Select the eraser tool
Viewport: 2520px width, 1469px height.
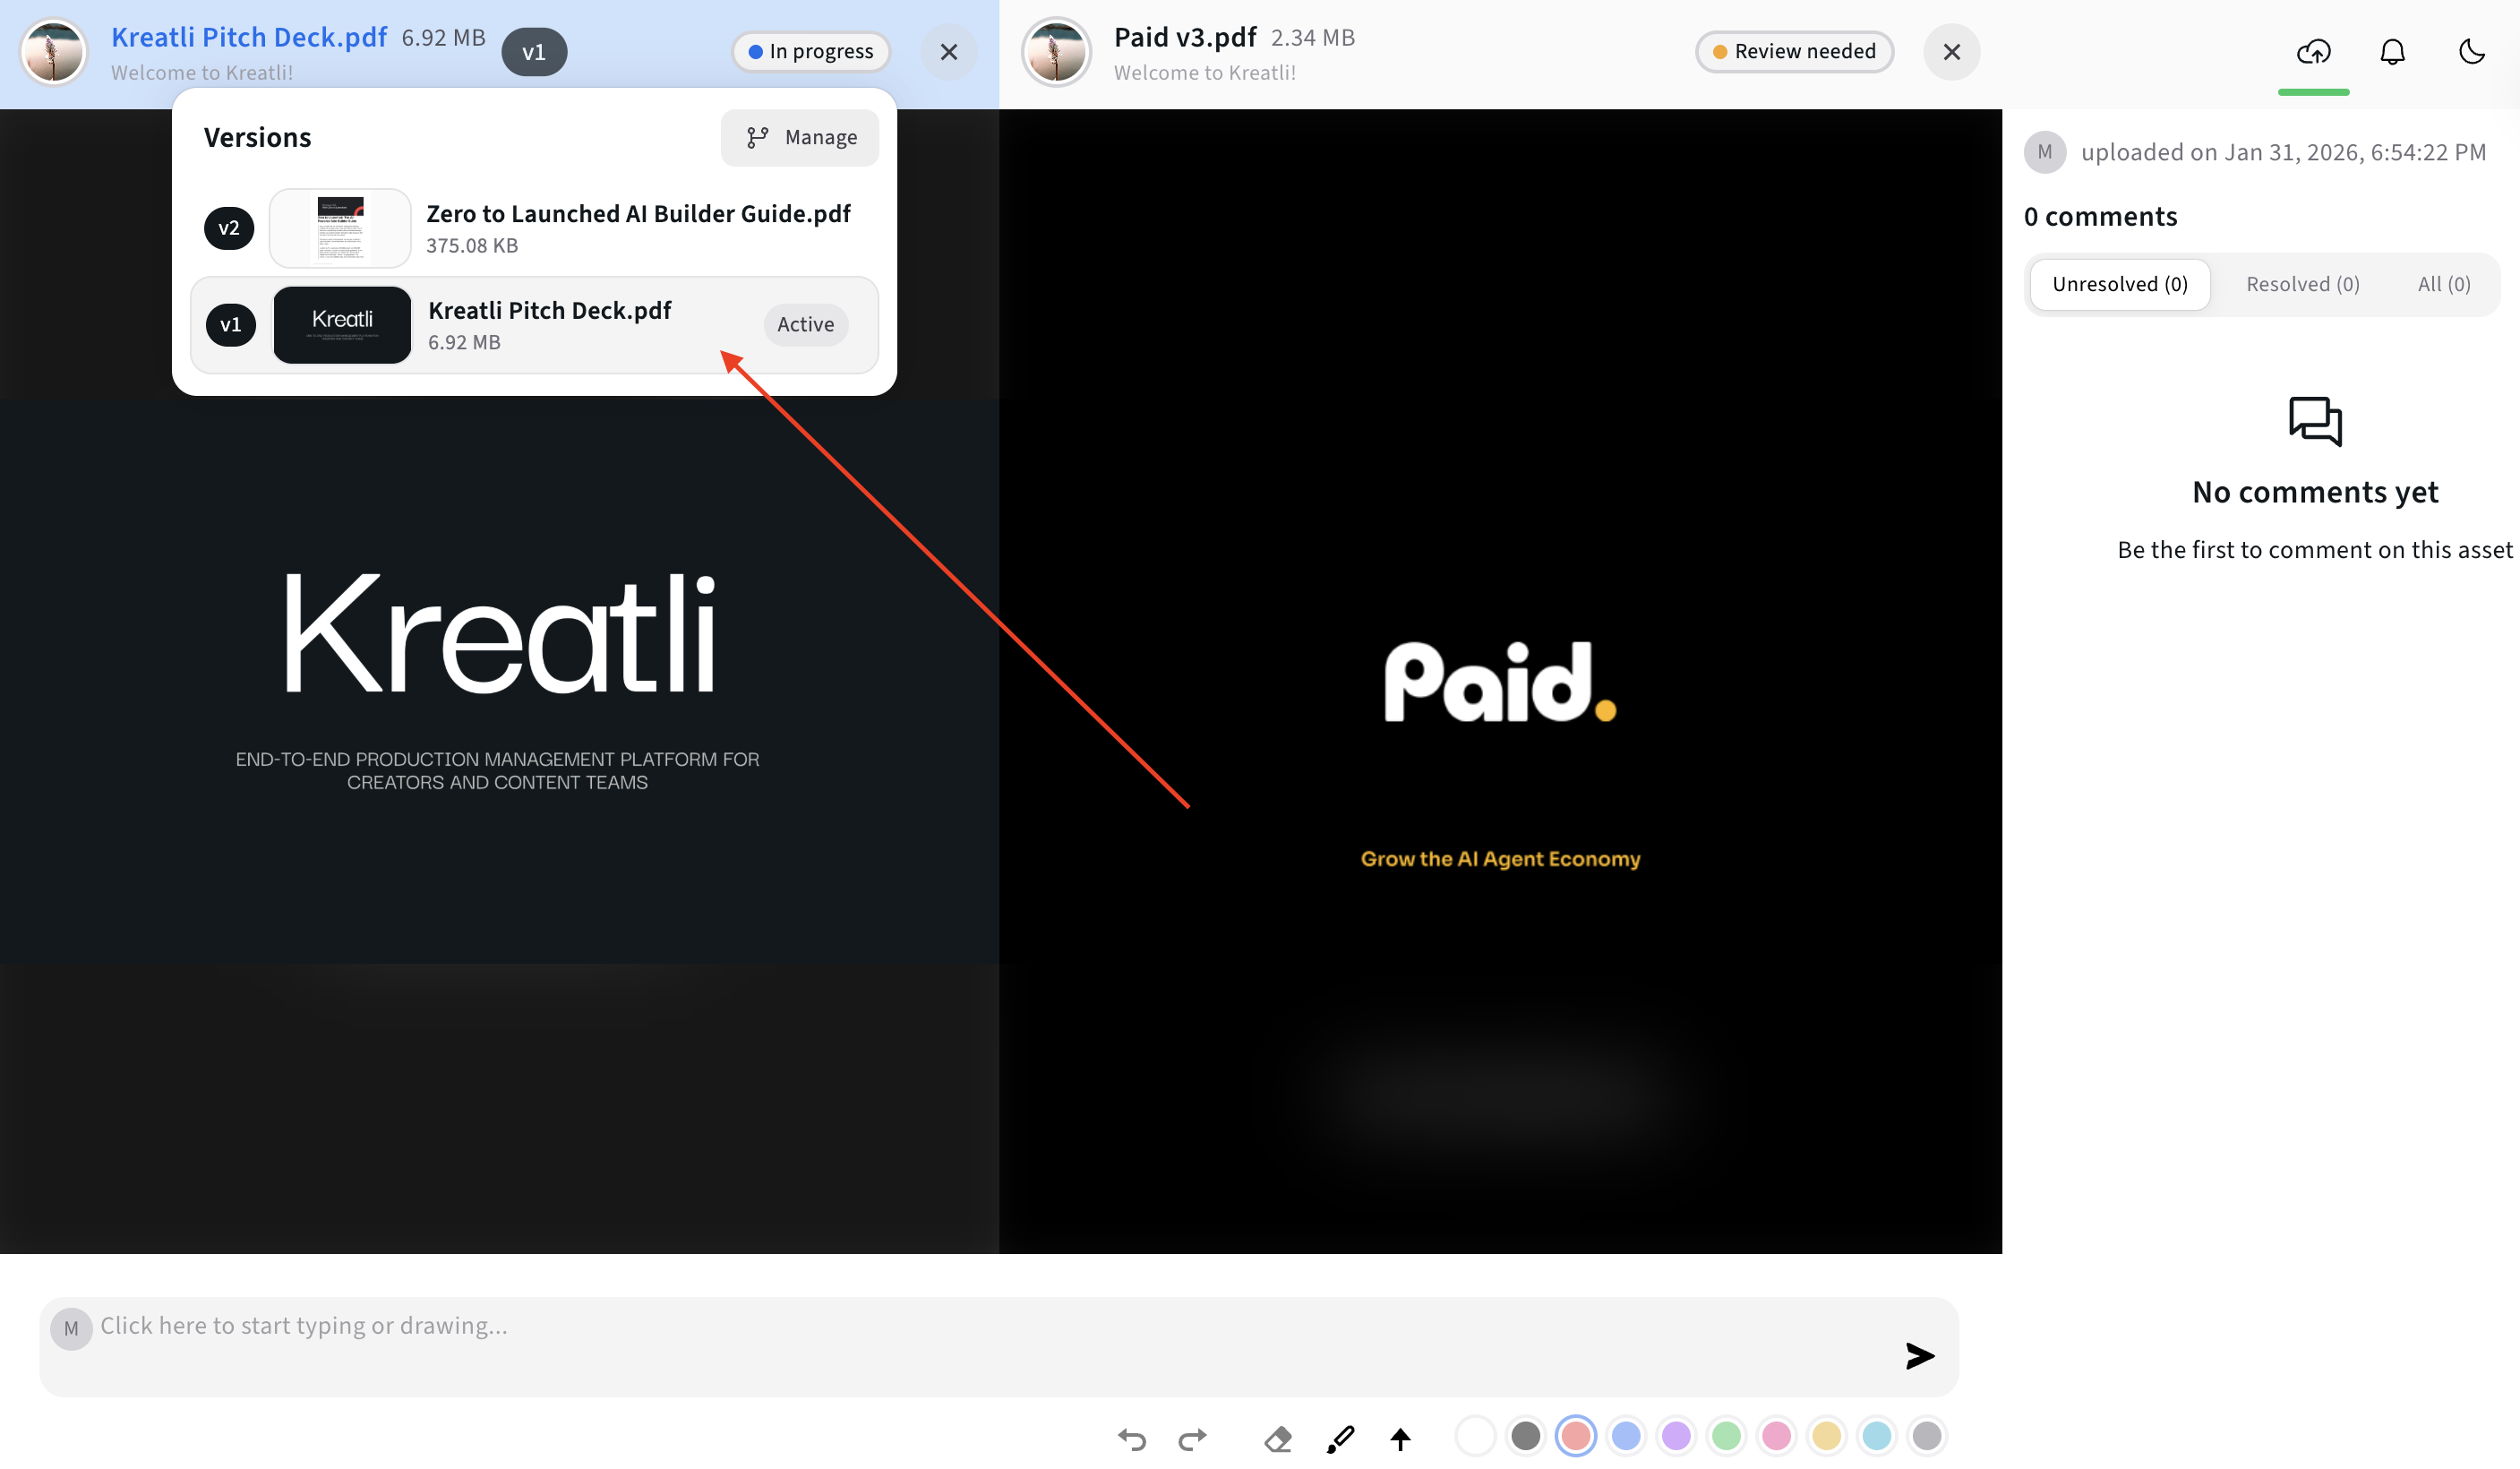click(1277, 1438)
